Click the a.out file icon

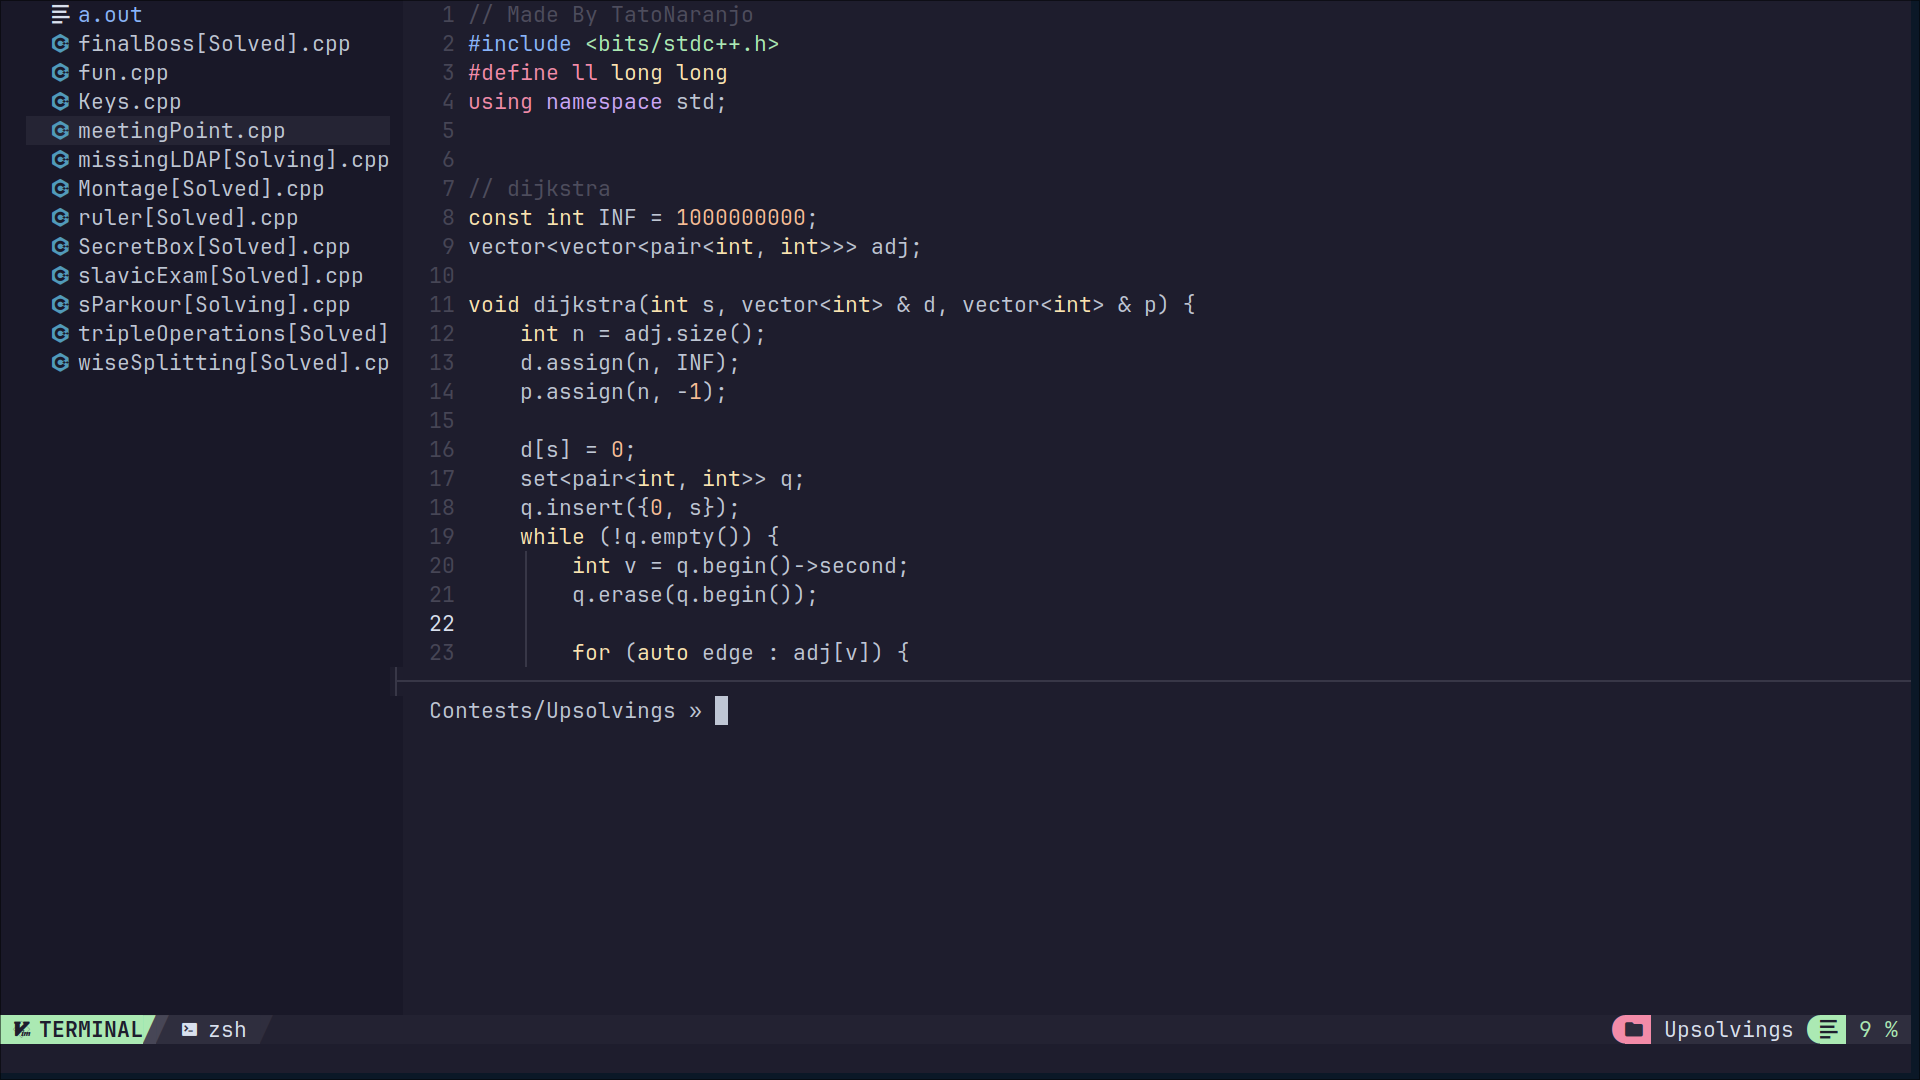(60, 15)
